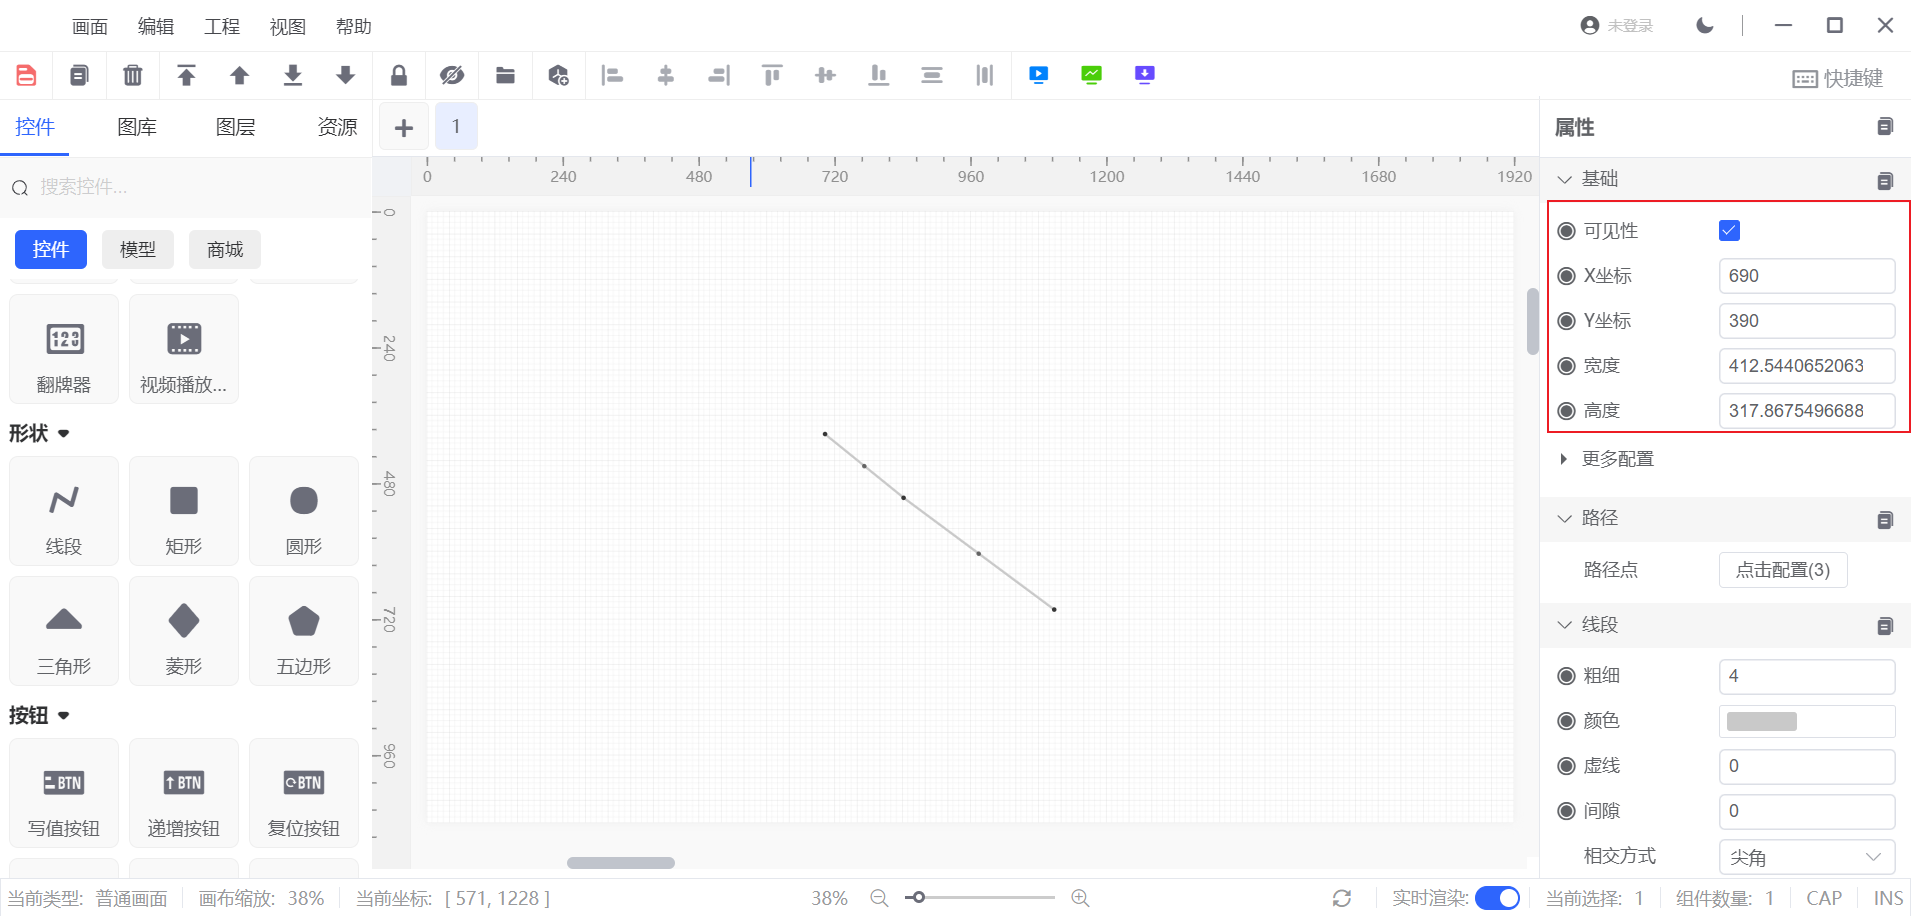Turn off the 实时渲染 switch
This screenshot has height=916, width=1911.
click(x=1497, y=898)
